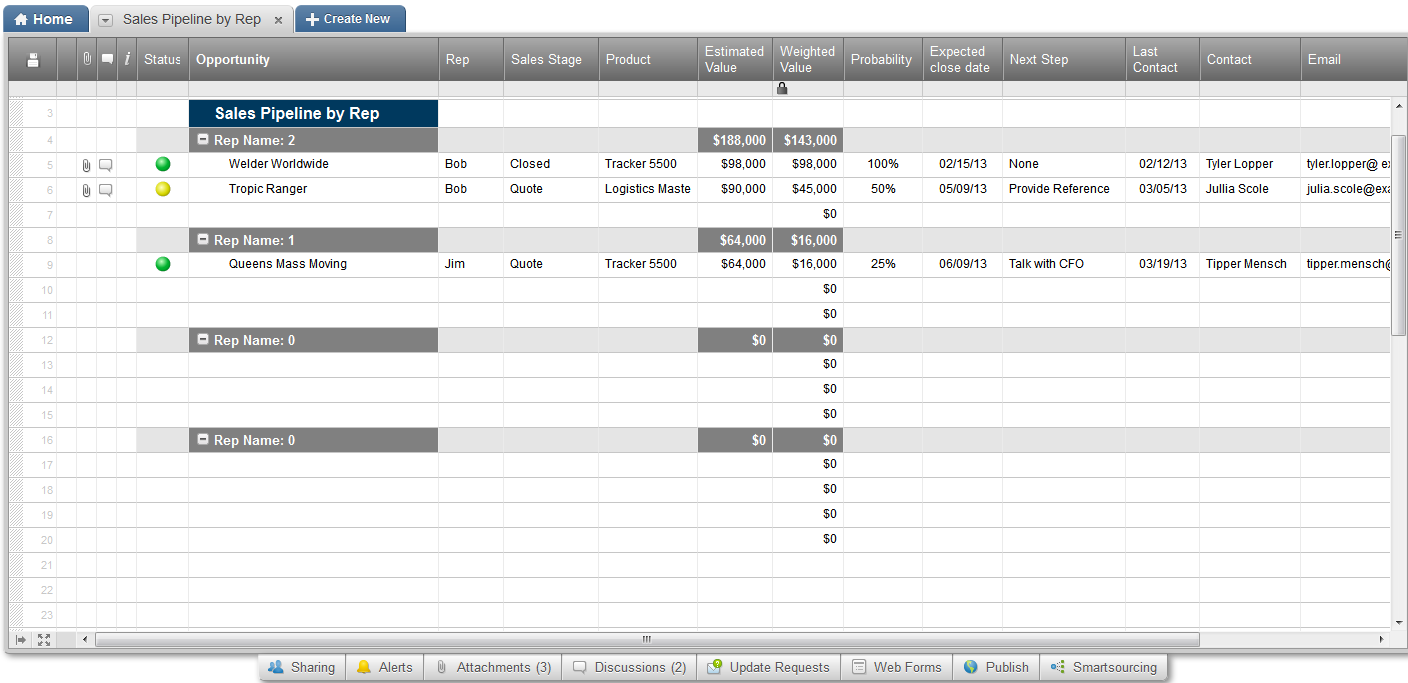
Task: Click the Status column header
Action: click(162, 59)
